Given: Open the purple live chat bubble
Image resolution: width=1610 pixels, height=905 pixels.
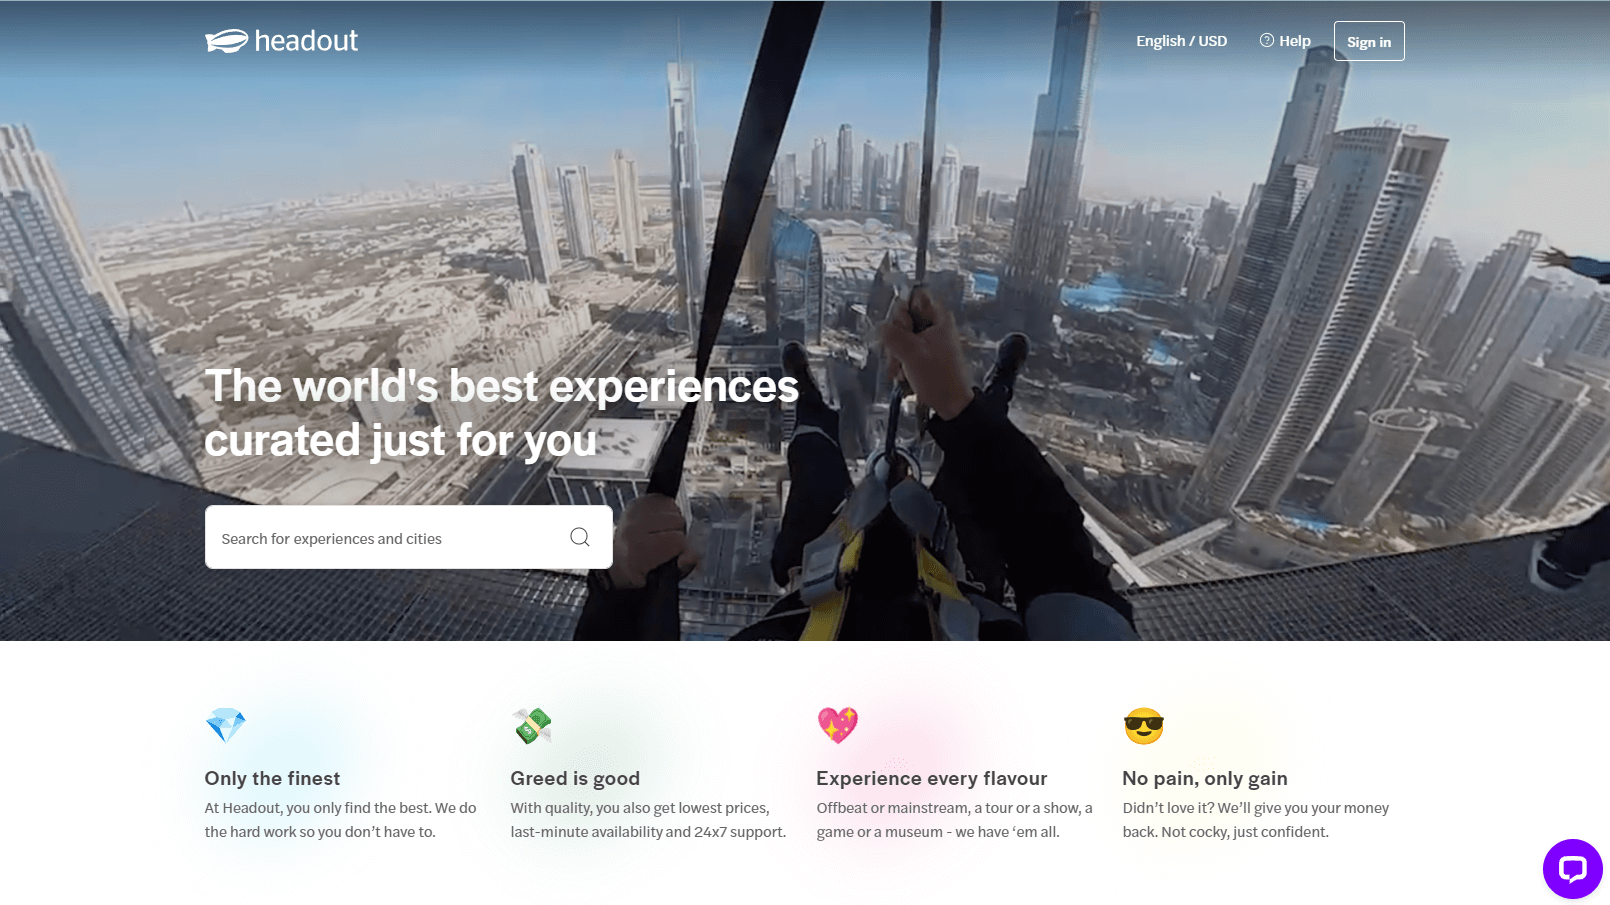Looking at the screenshot, I should click(1572, 868).
